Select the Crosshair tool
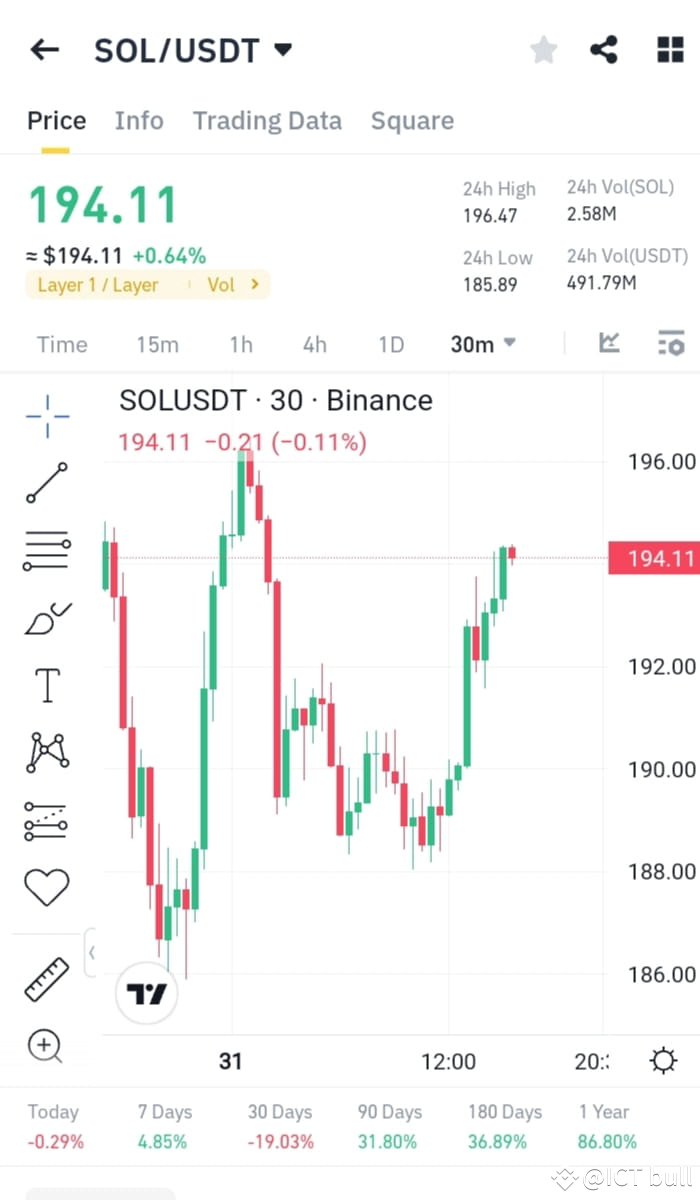 pyautogui.click(x=45, y=415)
